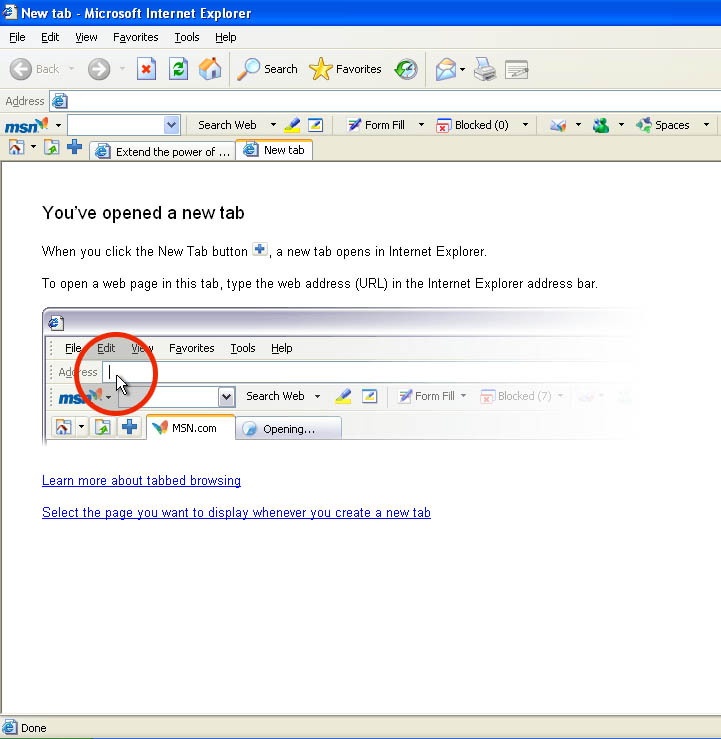Click the MSN toolbar search text box

[x=116, y=125]
